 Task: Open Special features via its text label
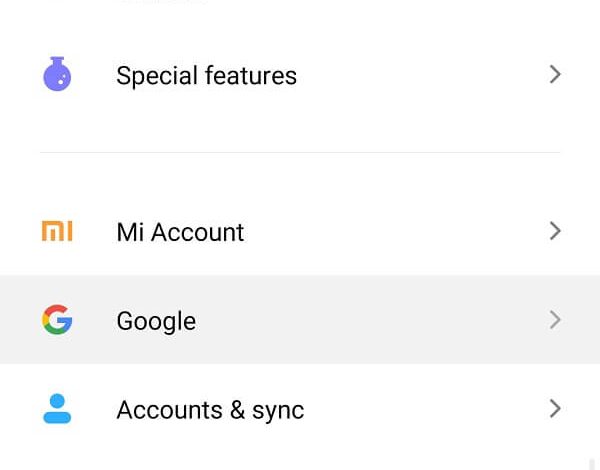206,75
